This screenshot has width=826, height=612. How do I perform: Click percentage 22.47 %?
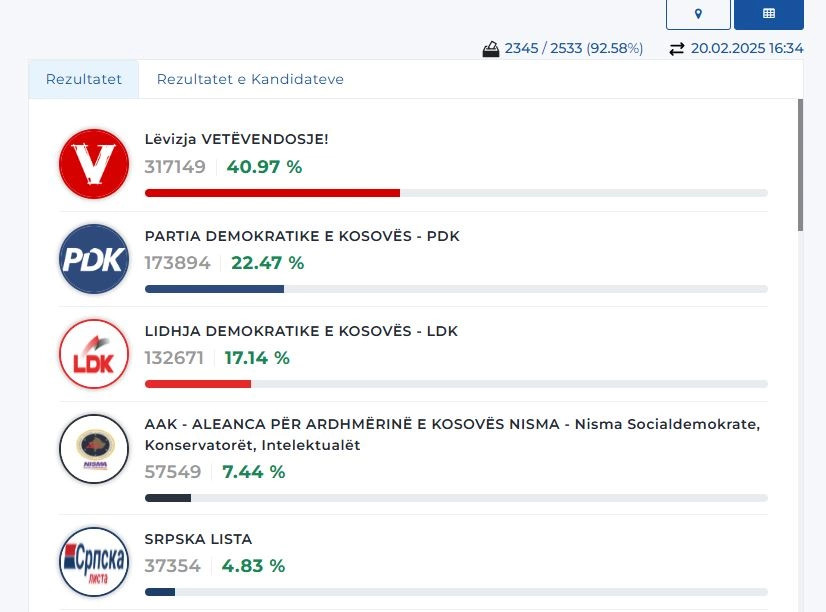tap(268, 263)
